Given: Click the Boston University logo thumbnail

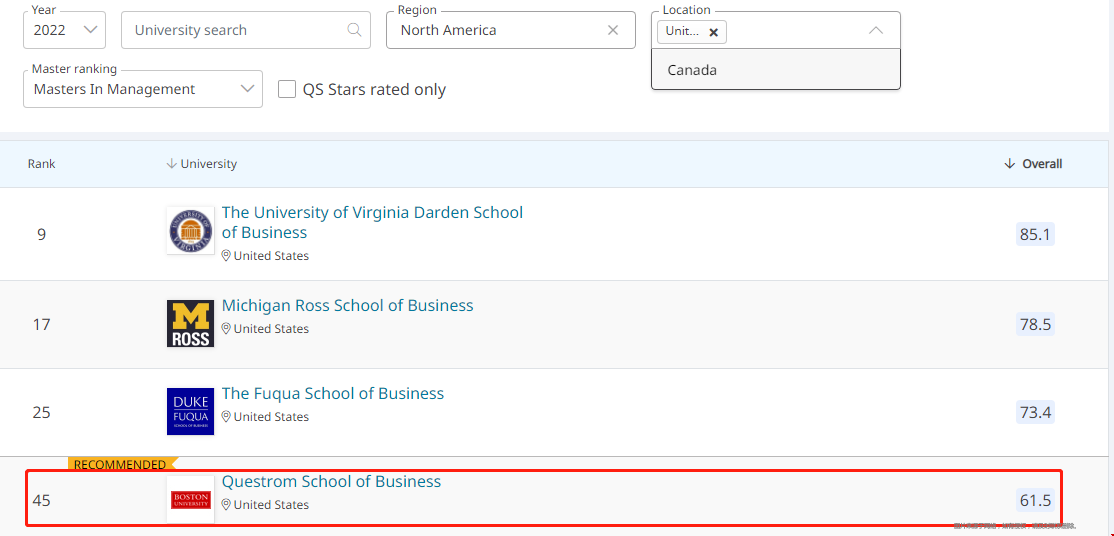Looking at the screenshot, I should click(190, 500).
